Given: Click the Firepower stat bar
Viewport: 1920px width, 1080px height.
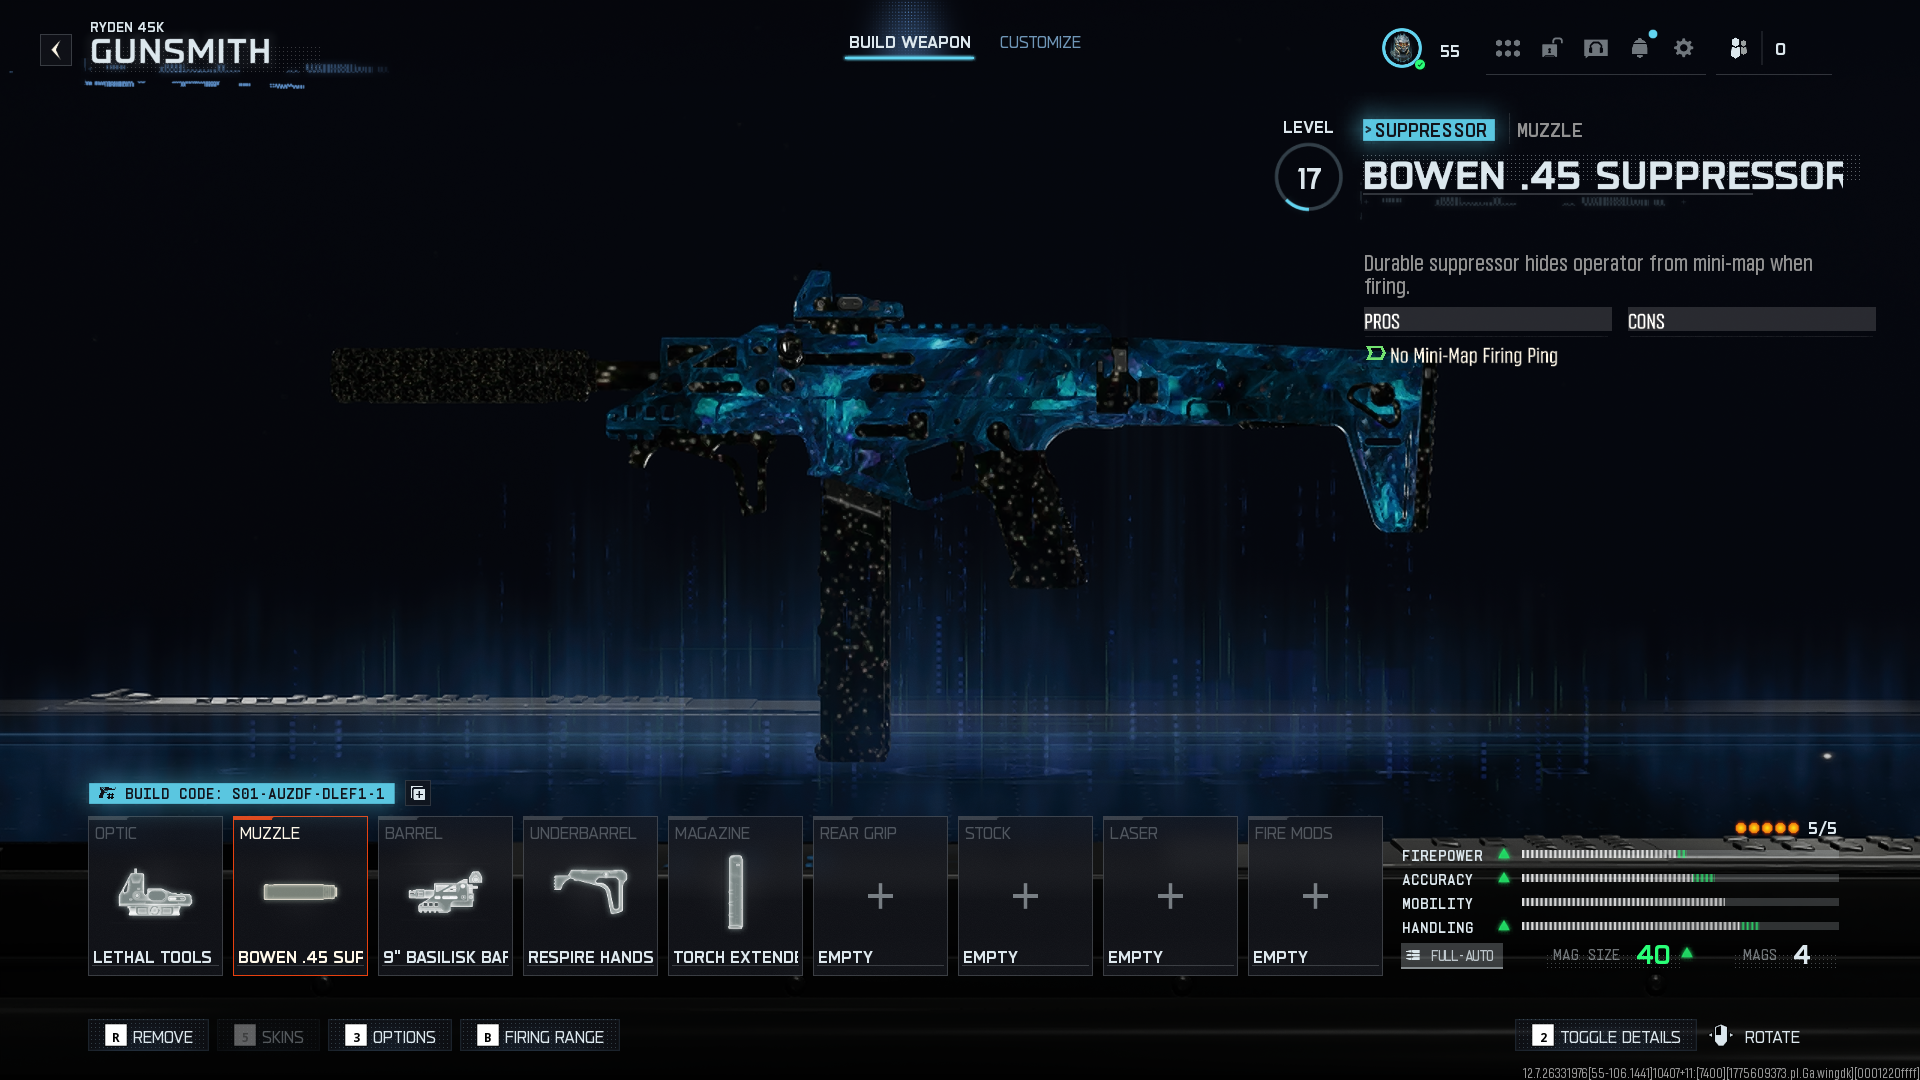Looking at the screenshot, I should coord(1680,854).
